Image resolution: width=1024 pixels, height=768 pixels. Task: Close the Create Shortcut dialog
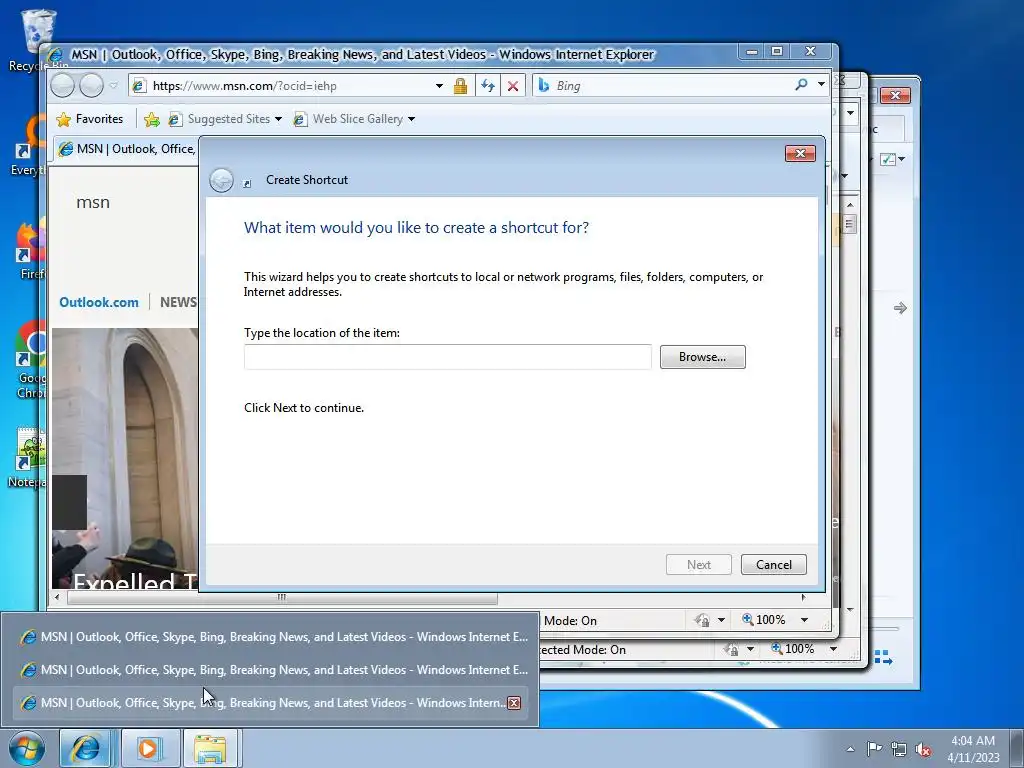click(800, 153)
